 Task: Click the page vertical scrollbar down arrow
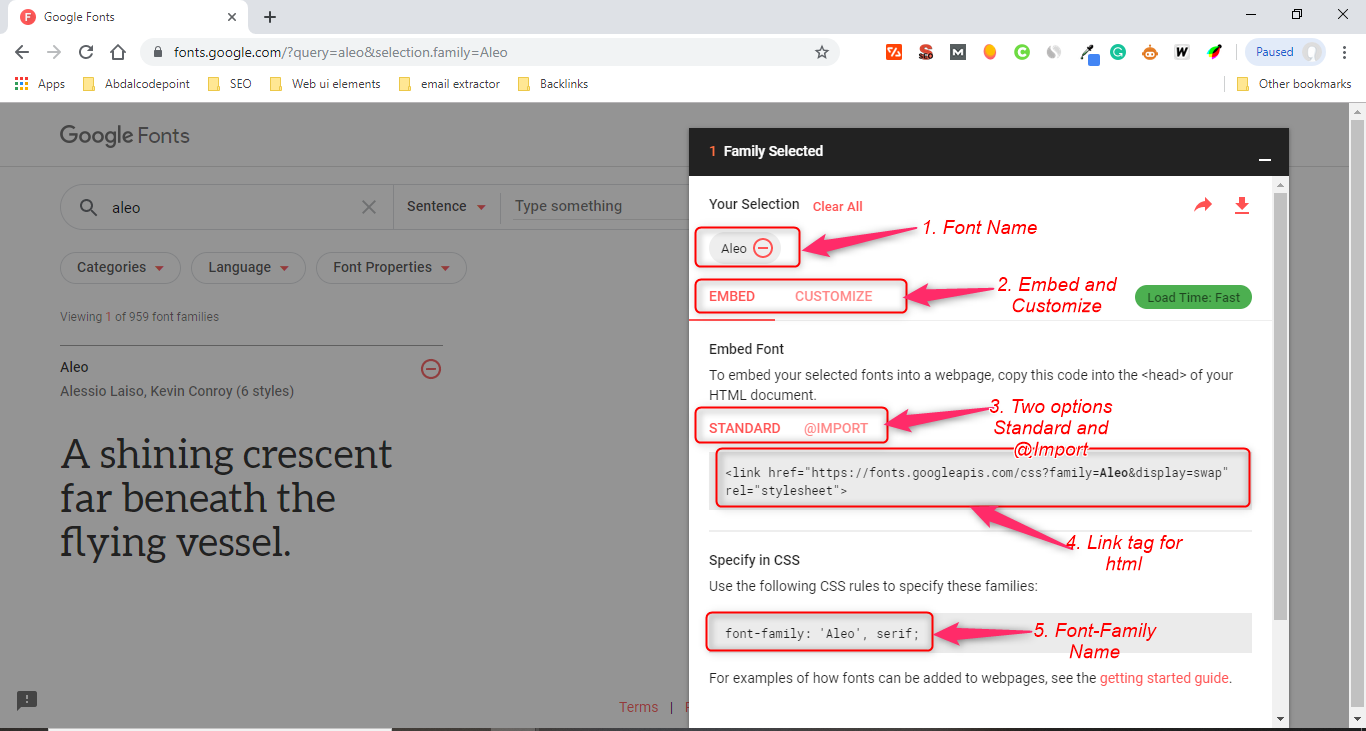click(x=1357, y=719)
